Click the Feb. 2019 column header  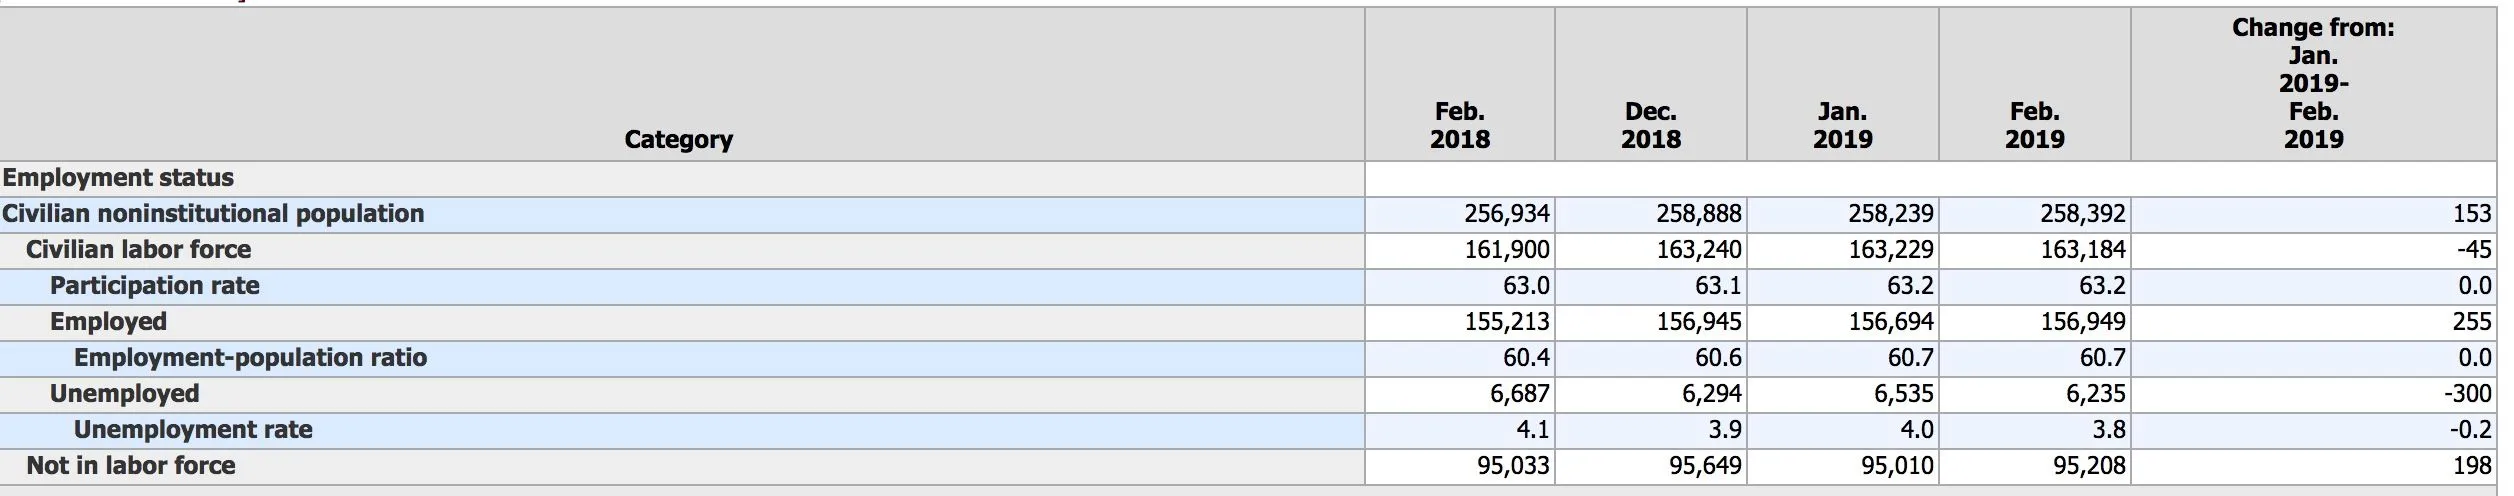(2034, 125)
